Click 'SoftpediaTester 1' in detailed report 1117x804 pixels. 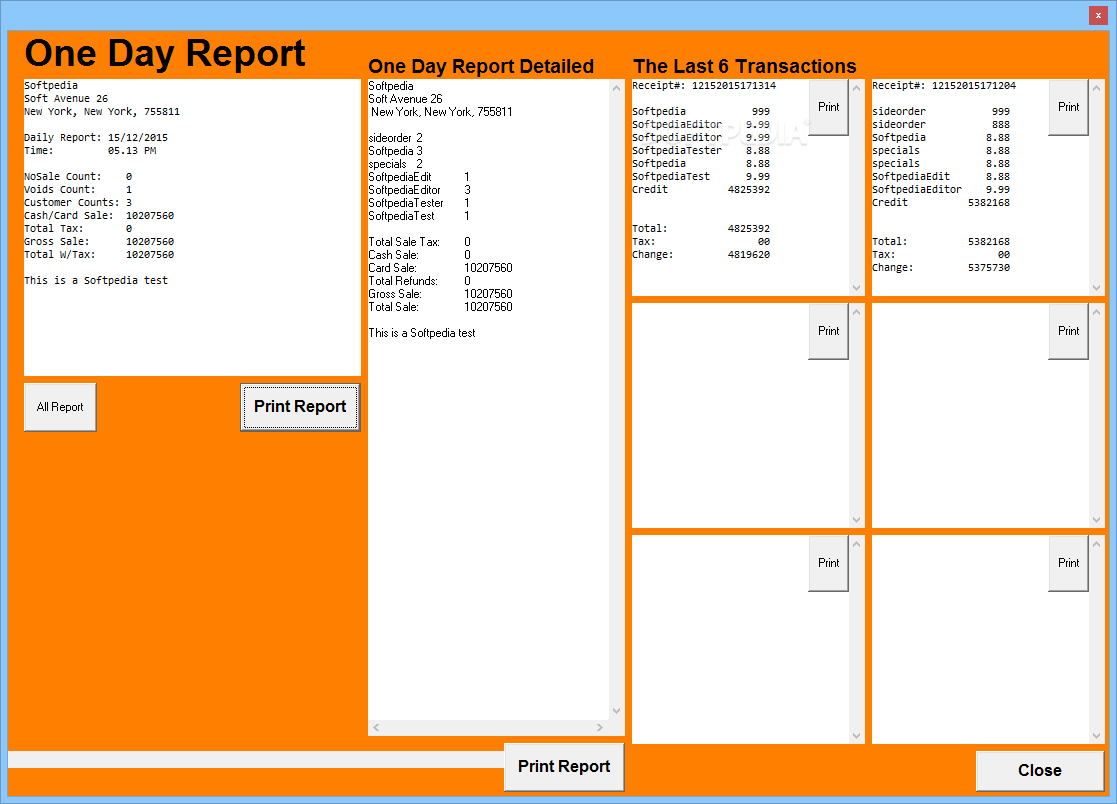[x=419, y=203]
